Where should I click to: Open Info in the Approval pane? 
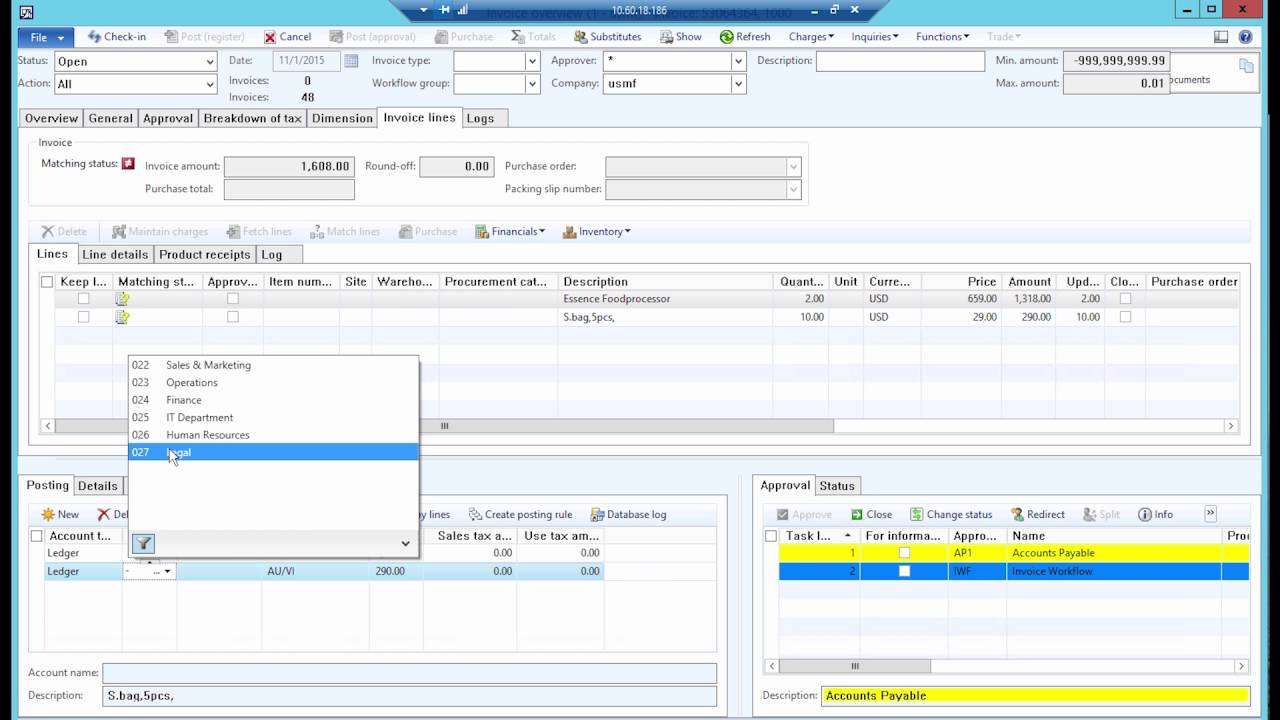tap(1155, 515)
